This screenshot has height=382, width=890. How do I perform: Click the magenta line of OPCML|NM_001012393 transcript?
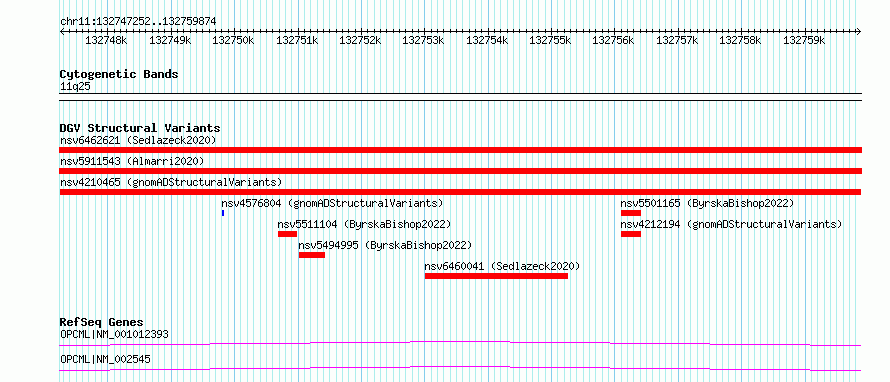[460, 343]
